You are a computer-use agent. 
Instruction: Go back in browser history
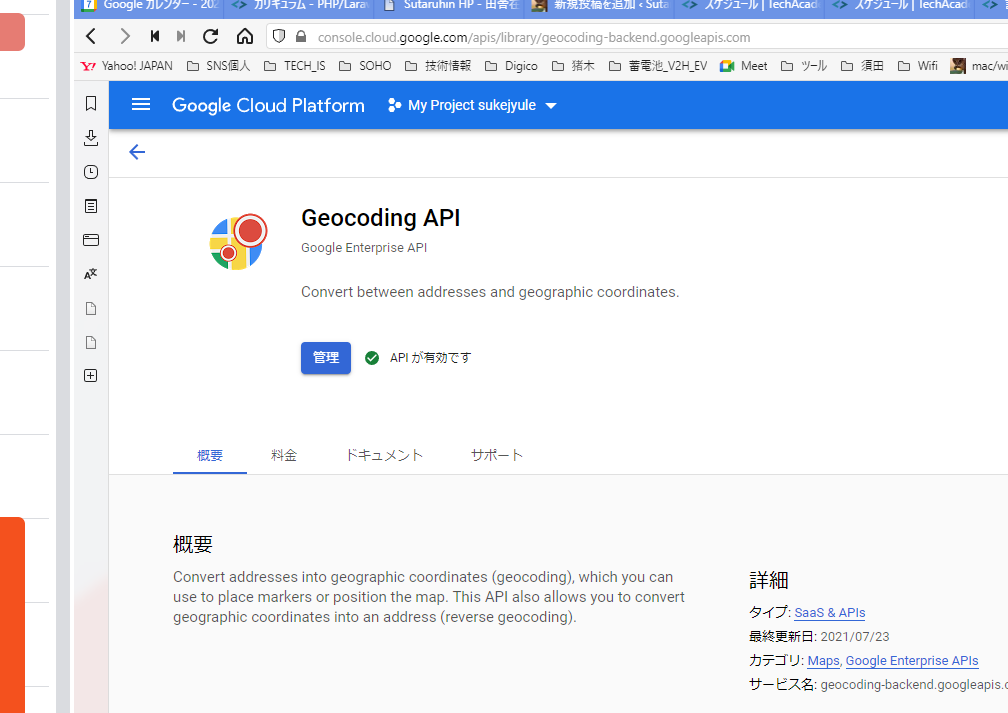click(x=91, y=37)
